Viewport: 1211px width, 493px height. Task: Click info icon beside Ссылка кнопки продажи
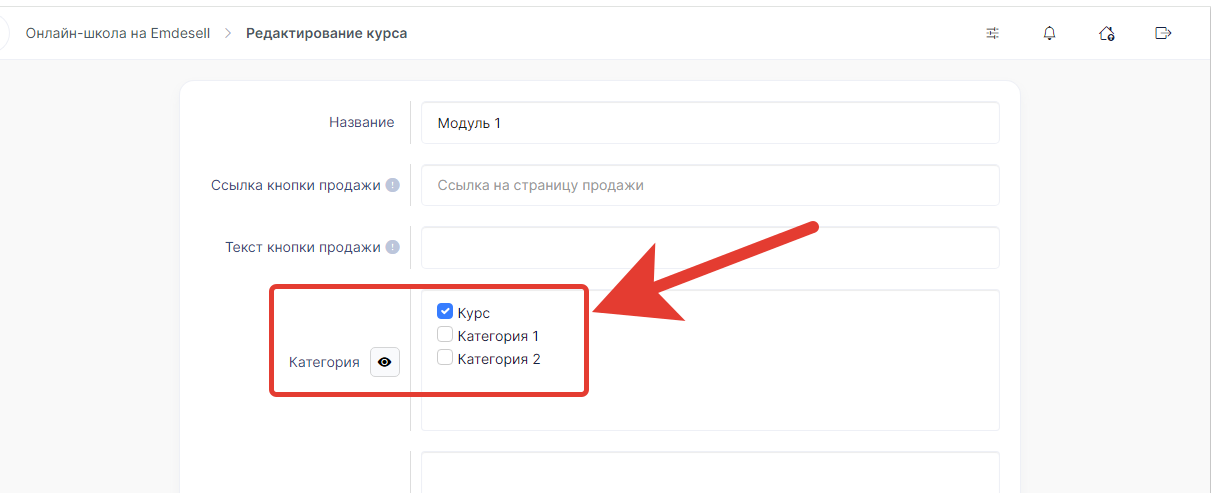pyautogui.click(x=393, y=185)
